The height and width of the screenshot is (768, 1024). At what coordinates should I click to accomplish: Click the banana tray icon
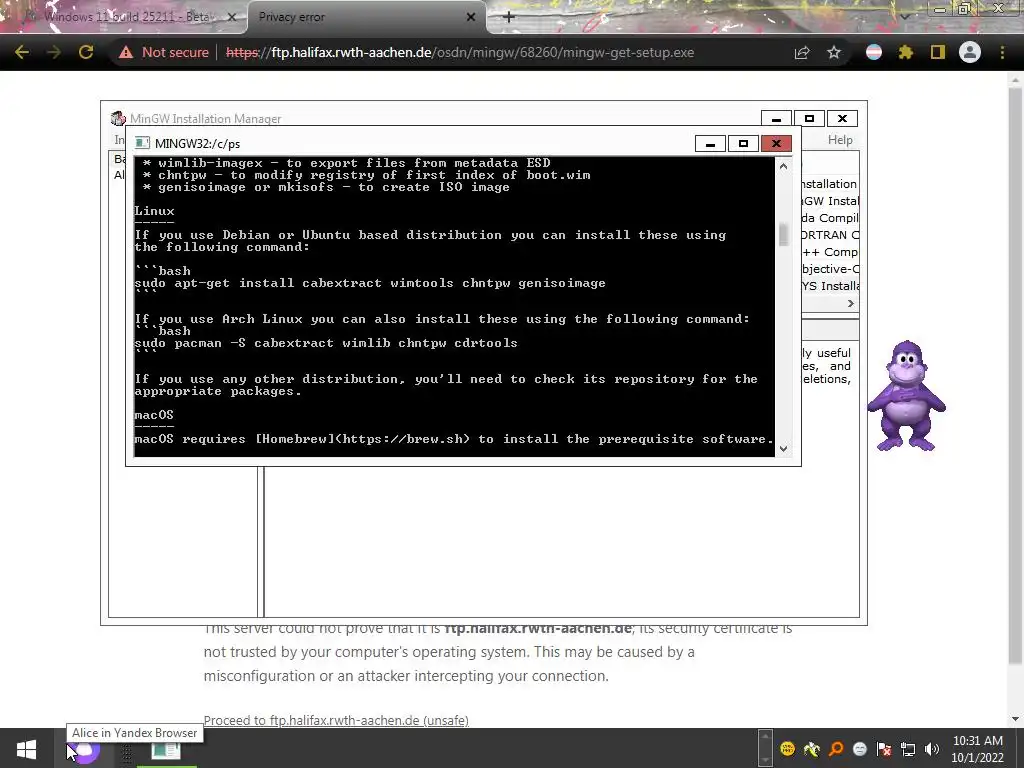point(812,749)
